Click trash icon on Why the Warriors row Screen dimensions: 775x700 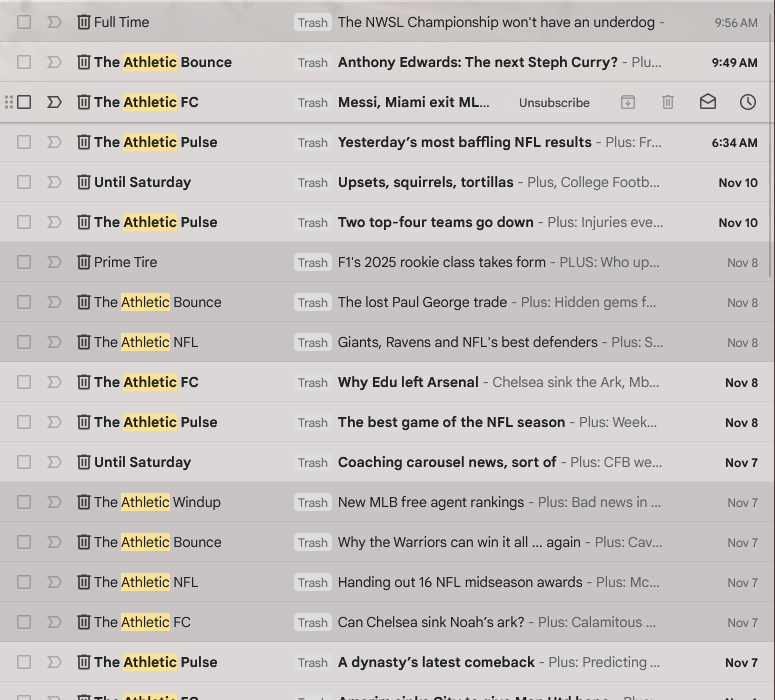click(84, 542)
